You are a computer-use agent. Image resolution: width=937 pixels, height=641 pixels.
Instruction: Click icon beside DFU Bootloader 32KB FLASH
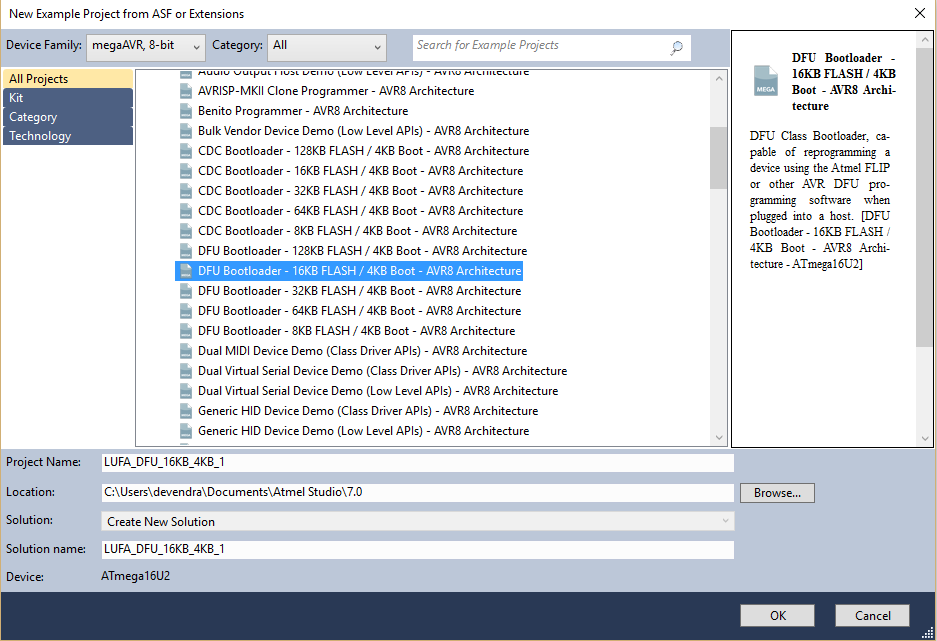coord(186,292)
